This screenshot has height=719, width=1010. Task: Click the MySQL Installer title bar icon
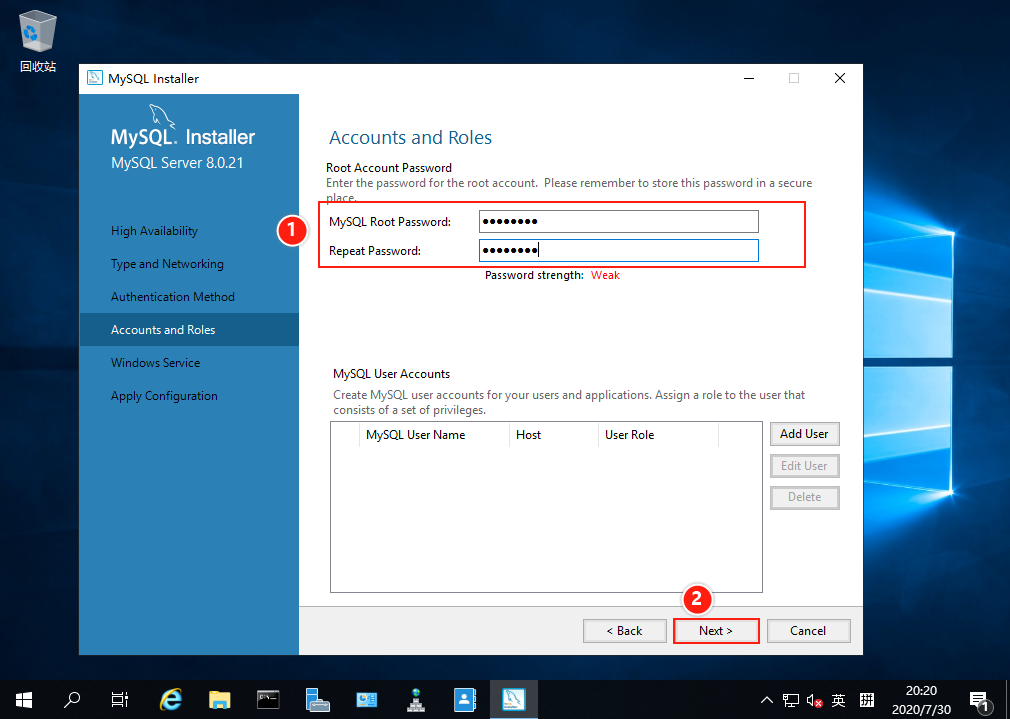[x=95, y=77]
